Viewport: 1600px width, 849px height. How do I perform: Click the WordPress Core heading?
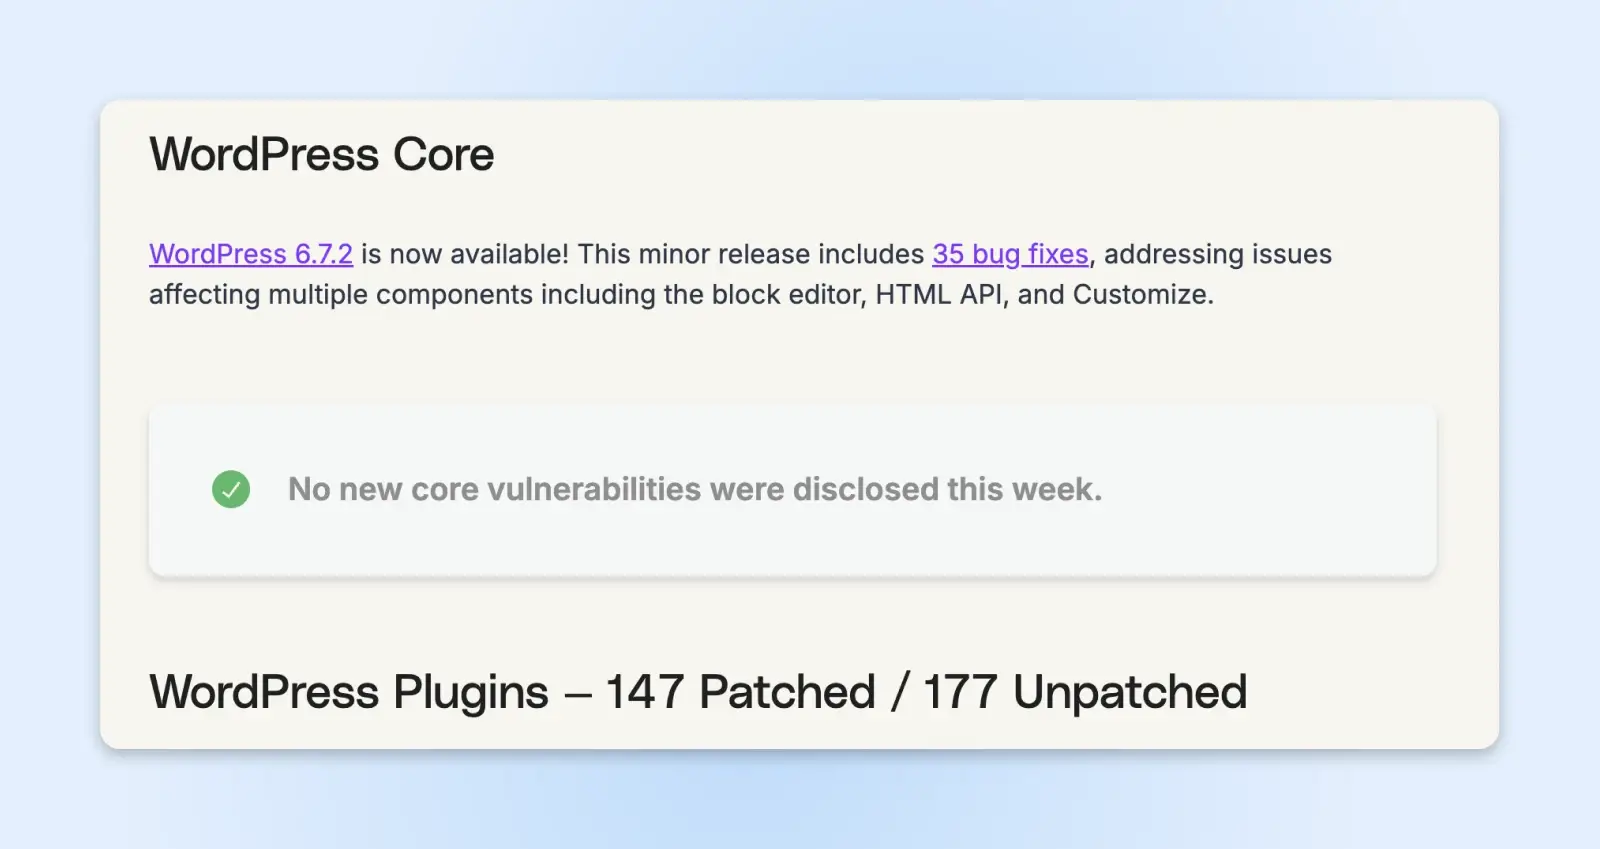(x=321, y=155)
